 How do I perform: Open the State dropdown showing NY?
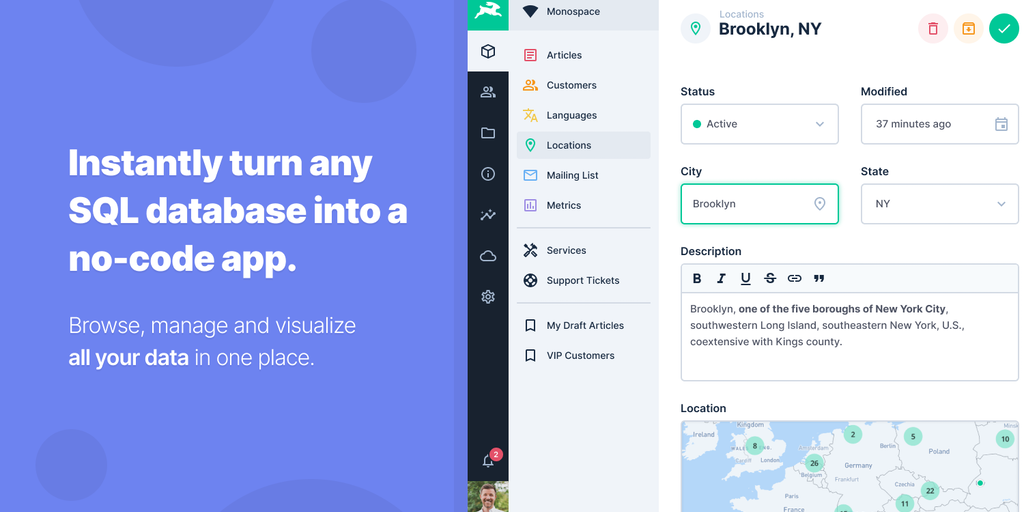point(940,204)
